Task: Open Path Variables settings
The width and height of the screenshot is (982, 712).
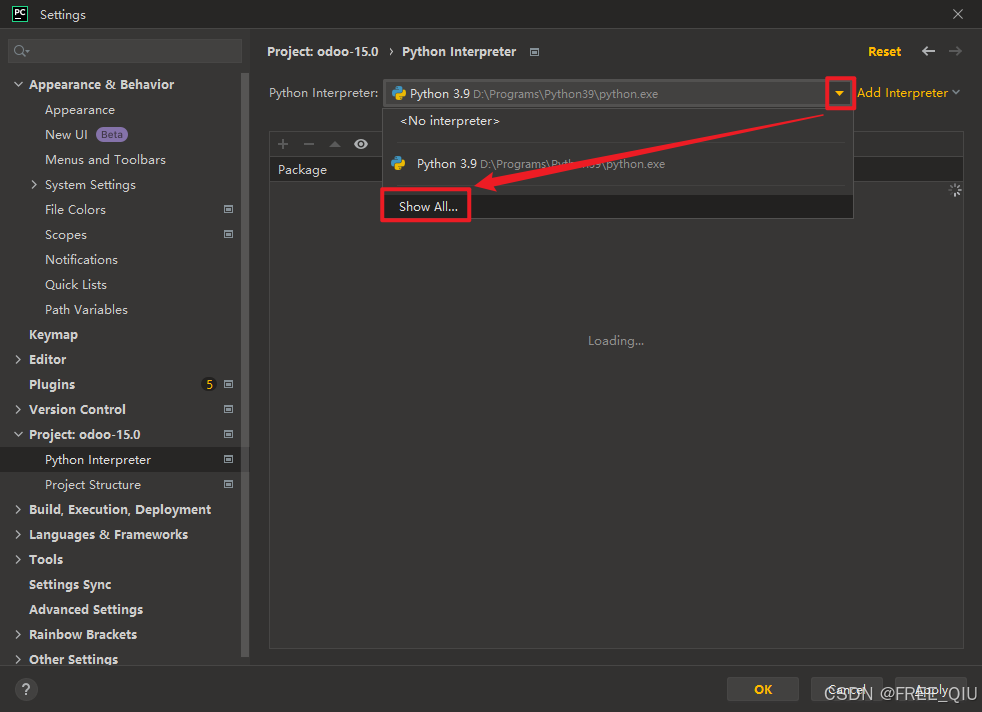Action: point(86,309)
